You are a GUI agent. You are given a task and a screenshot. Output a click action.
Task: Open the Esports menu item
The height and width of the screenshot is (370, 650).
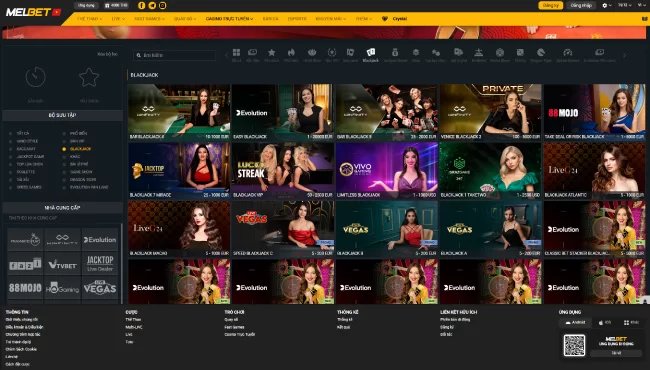(297, 19)
